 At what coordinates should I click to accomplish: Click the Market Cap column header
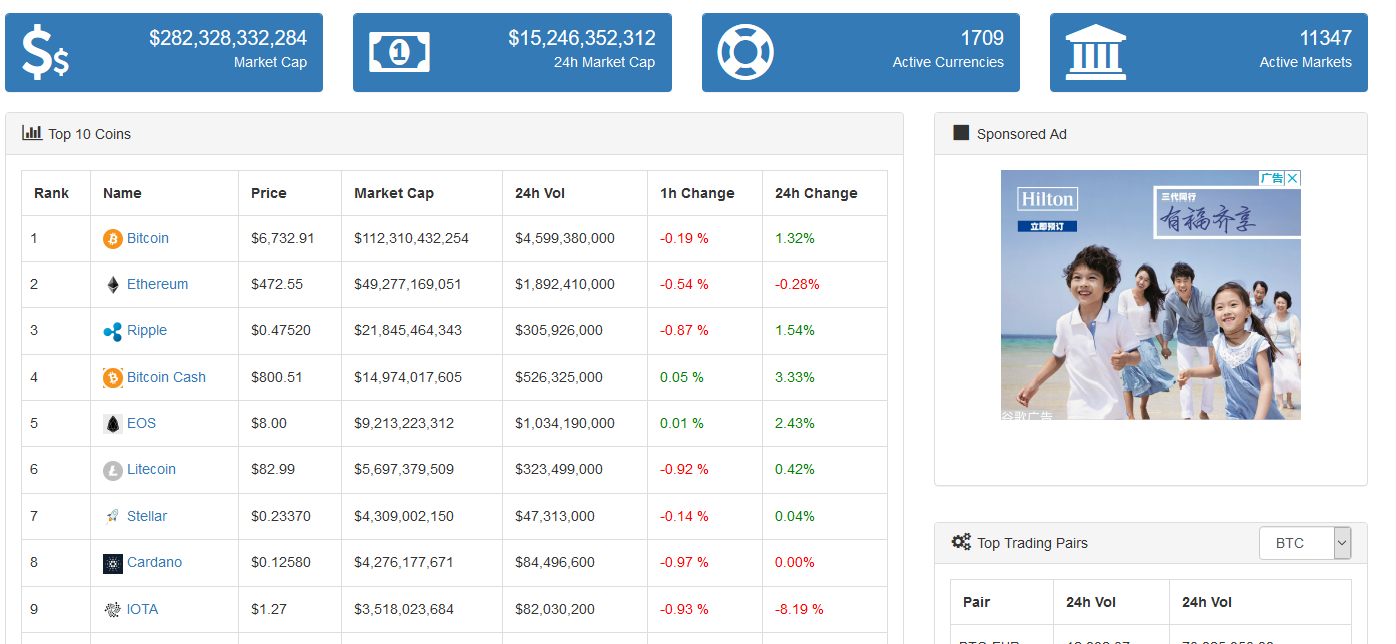point(394,193)
